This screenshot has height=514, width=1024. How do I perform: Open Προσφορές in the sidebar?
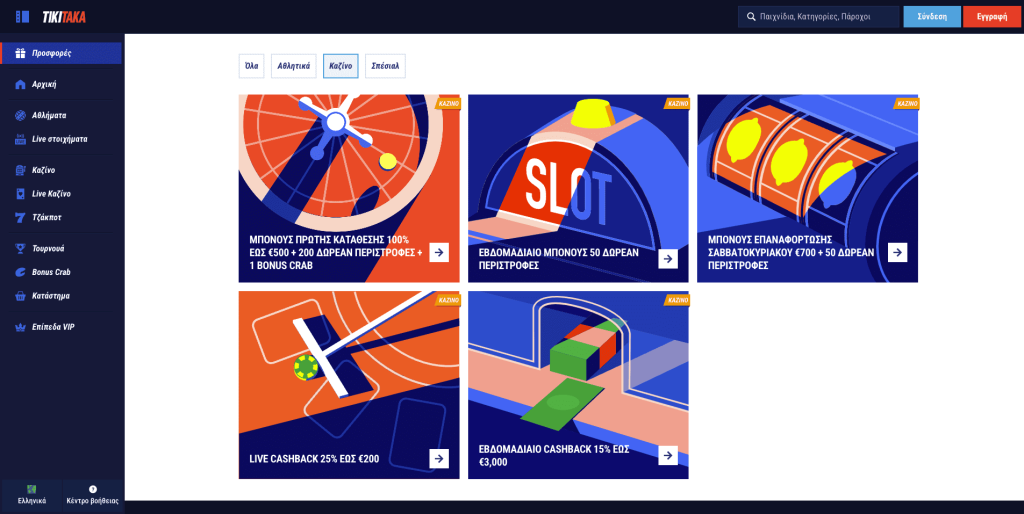click(61, 53)
